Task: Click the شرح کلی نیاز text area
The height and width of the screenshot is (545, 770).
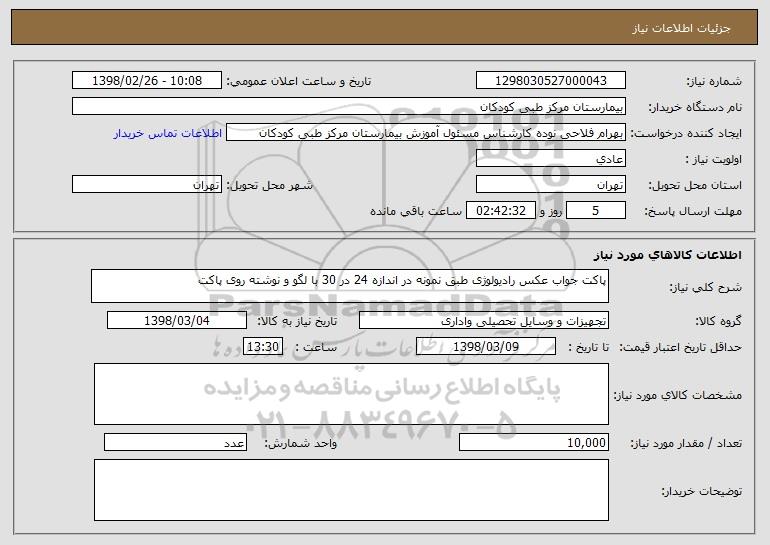Action: (350, 286)
